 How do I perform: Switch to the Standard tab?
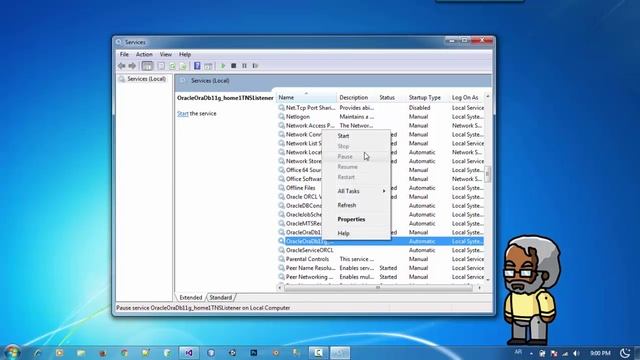[221, 298]
